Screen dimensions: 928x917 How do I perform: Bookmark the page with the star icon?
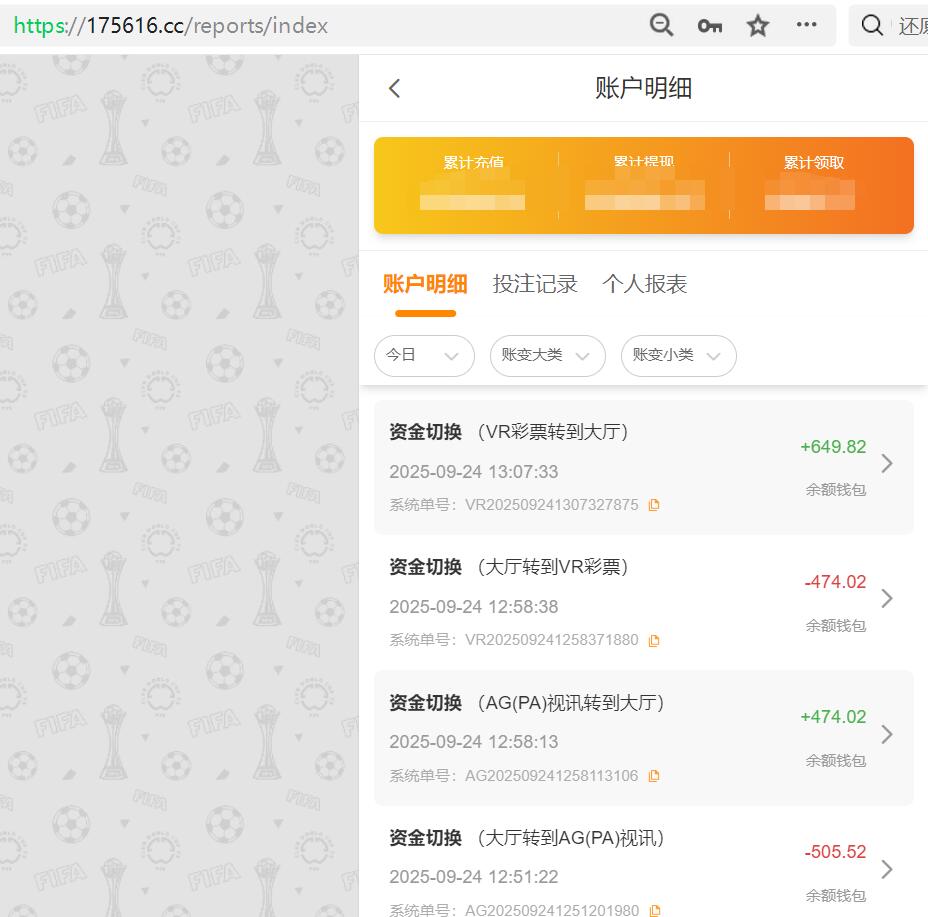point(757,26)
